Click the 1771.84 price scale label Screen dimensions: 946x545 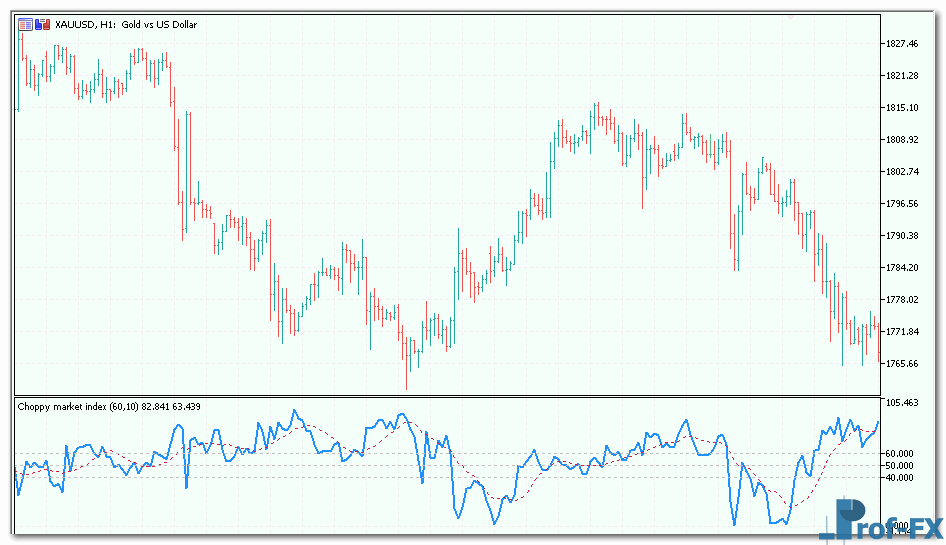(901, 332)
